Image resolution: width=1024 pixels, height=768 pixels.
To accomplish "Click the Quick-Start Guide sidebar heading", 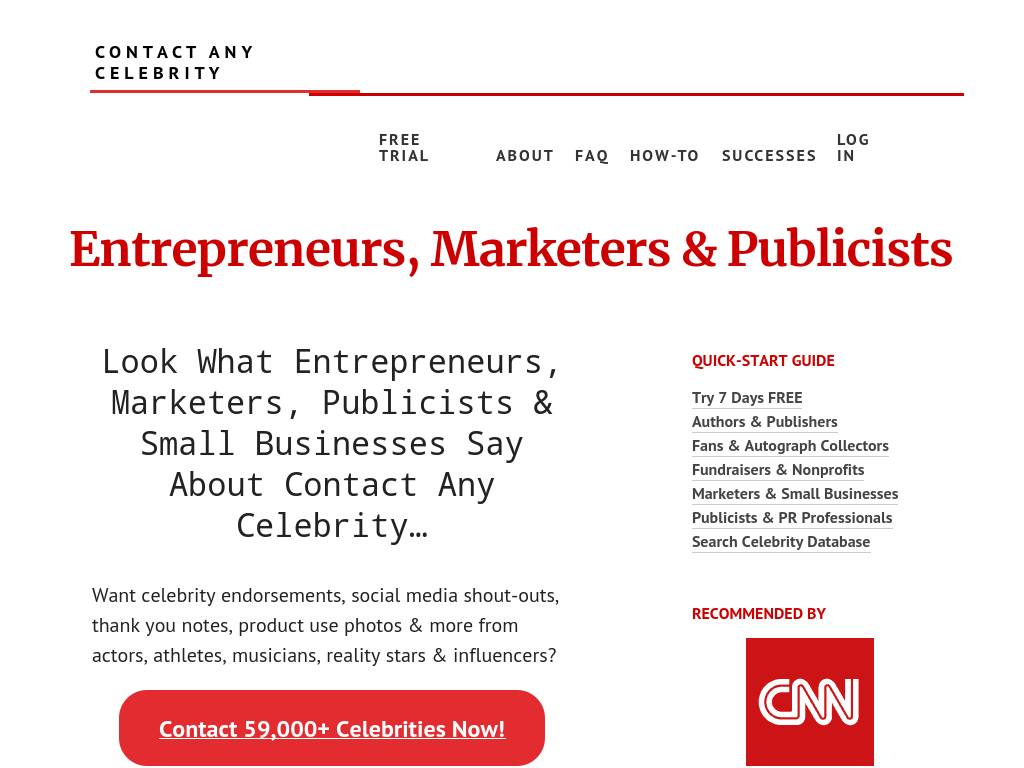I will point(763,361).
